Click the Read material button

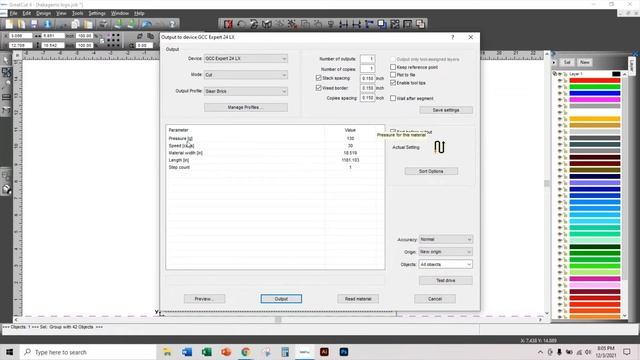point(358,299)
